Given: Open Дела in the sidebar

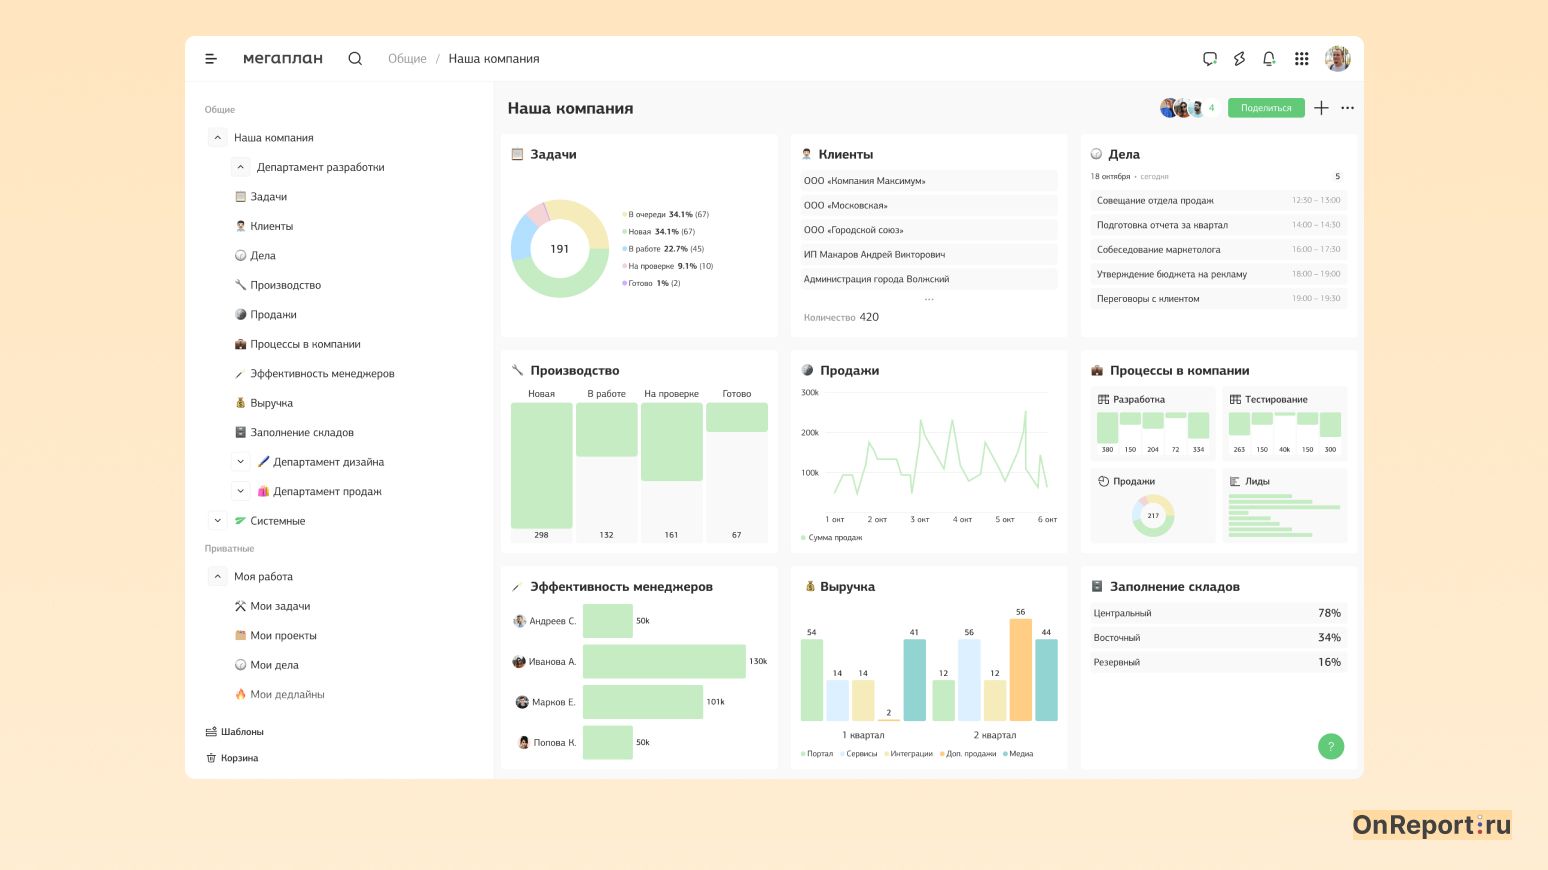Looking at the screenshot, I should click(x=255, y=256).
